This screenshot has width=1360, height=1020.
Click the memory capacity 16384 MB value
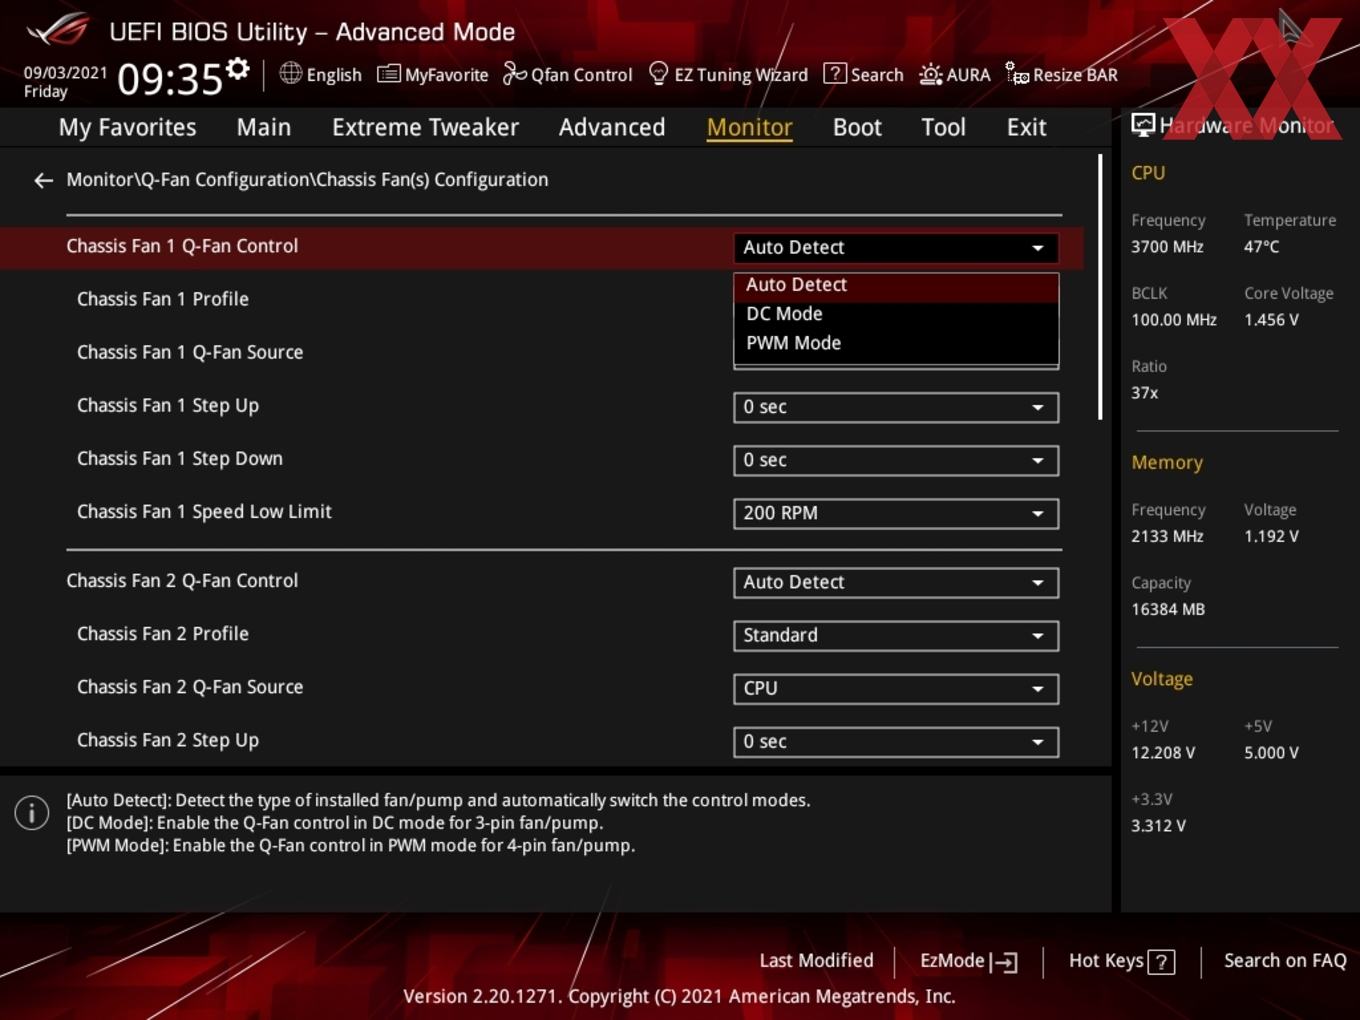coord(1168,609)
